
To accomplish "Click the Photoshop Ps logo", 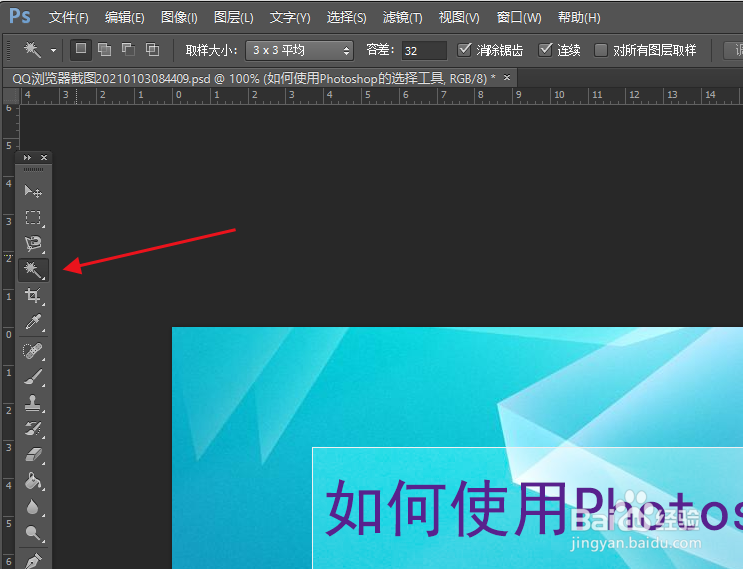I will coord(20,17).
